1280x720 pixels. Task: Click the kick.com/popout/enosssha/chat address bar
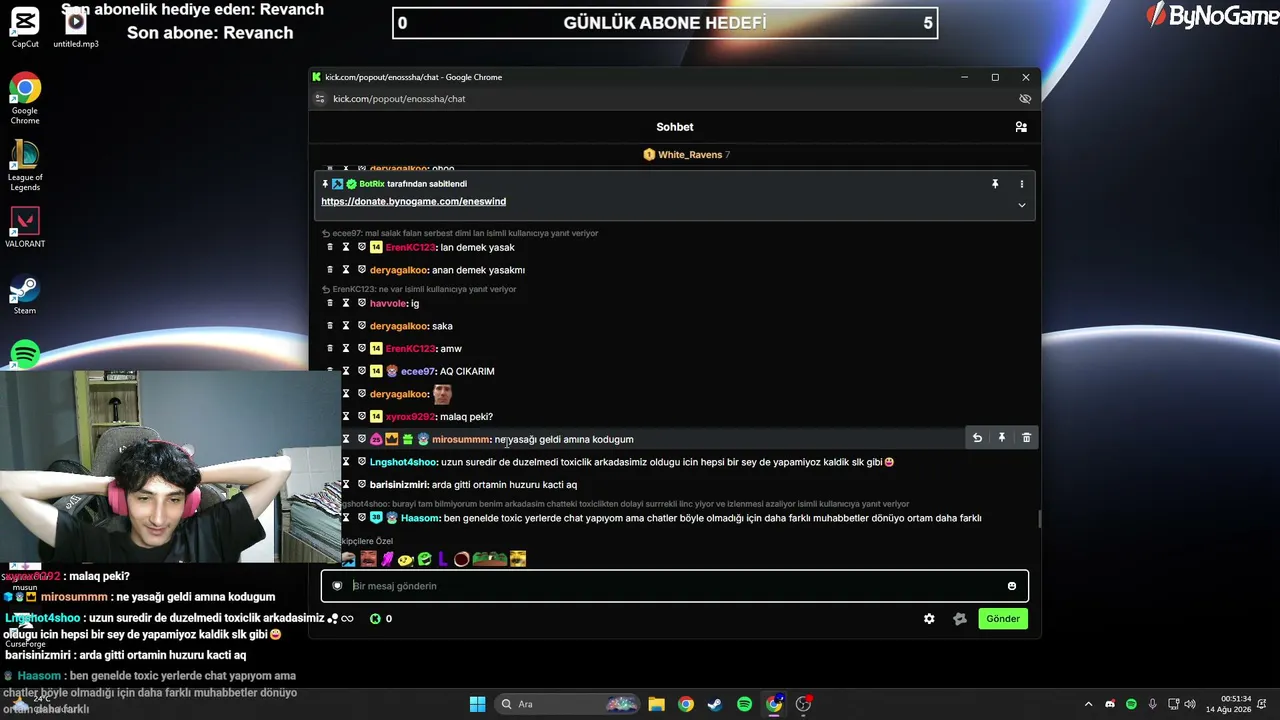tap(399, 99)
